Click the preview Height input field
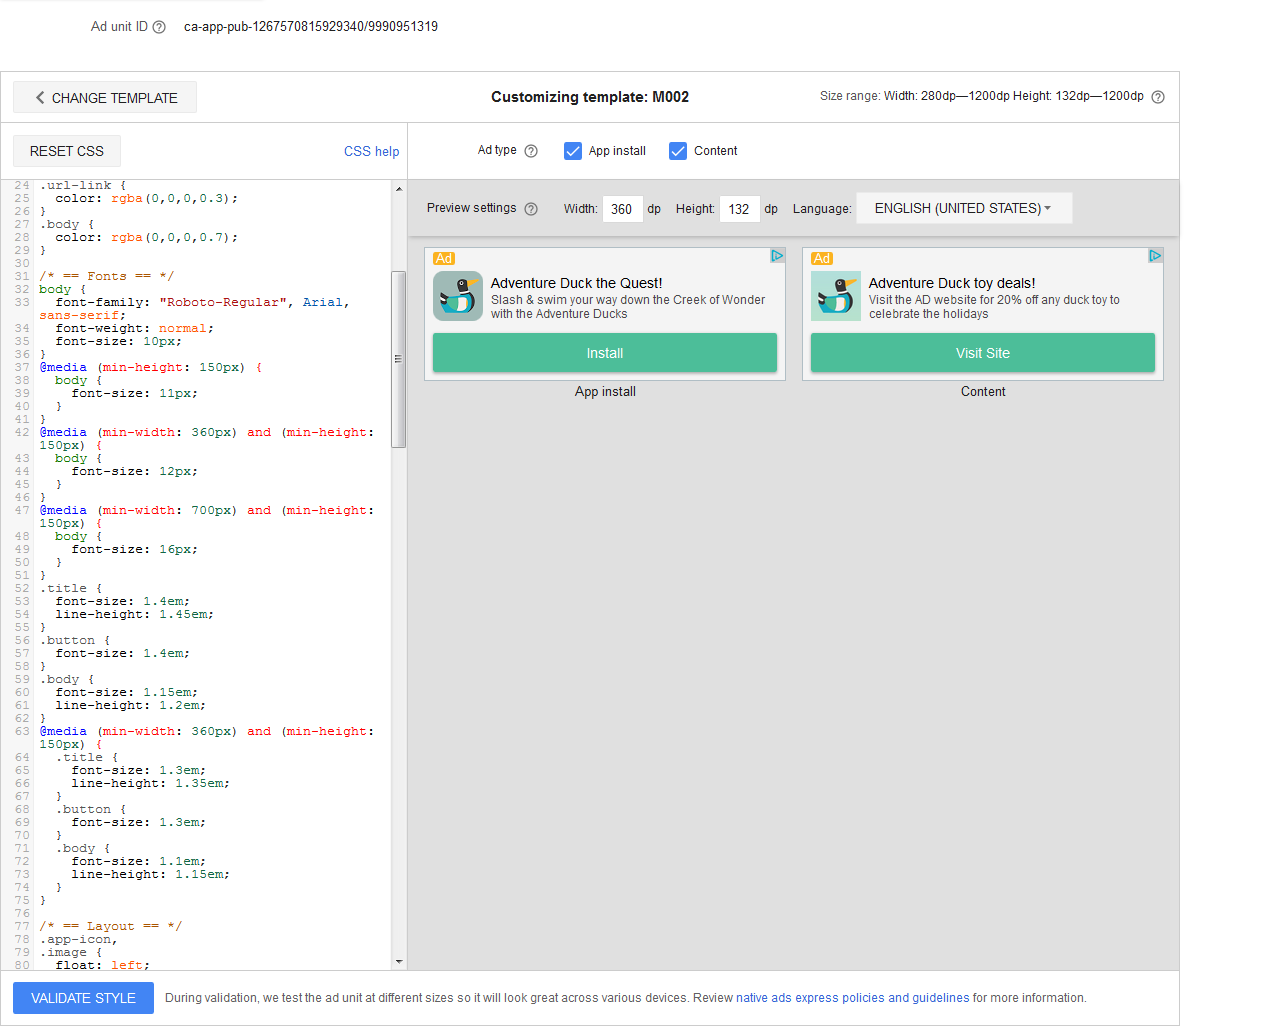 click(x=739, y=209)
